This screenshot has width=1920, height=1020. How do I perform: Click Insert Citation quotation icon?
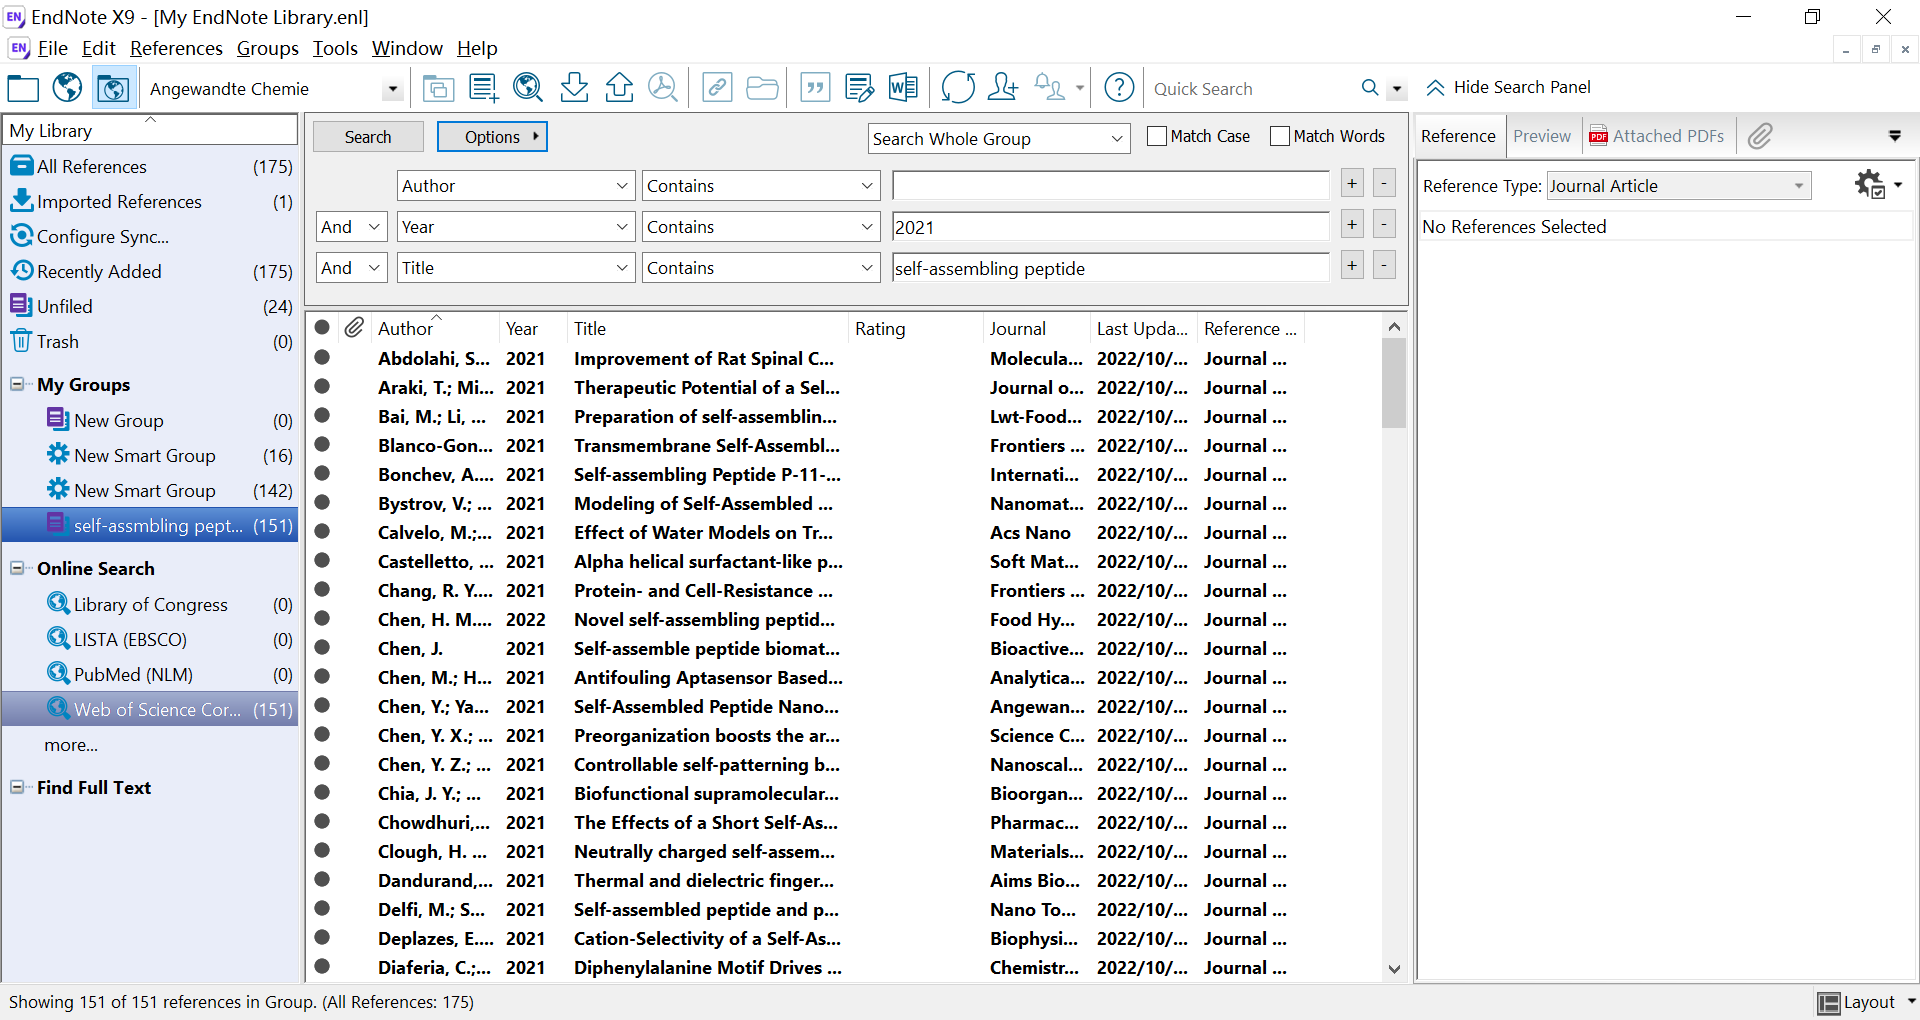pyautogui.click(x=816, y=88)
